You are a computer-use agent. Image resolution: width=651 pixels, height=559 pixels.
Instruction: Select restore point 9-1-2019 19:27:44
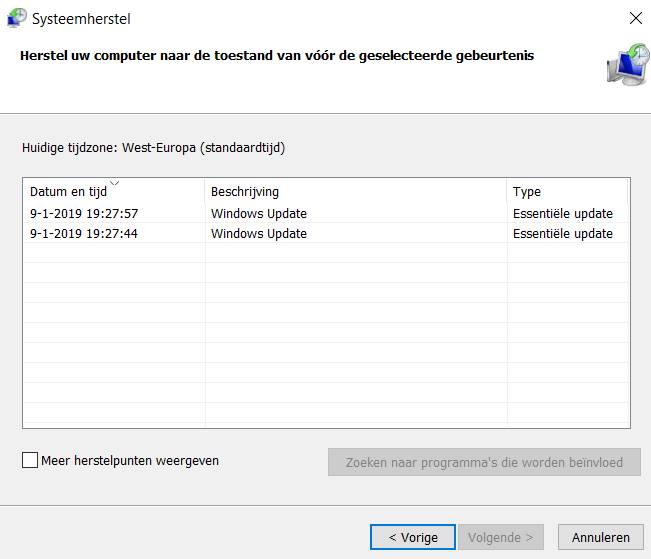[x=326, y=233]
